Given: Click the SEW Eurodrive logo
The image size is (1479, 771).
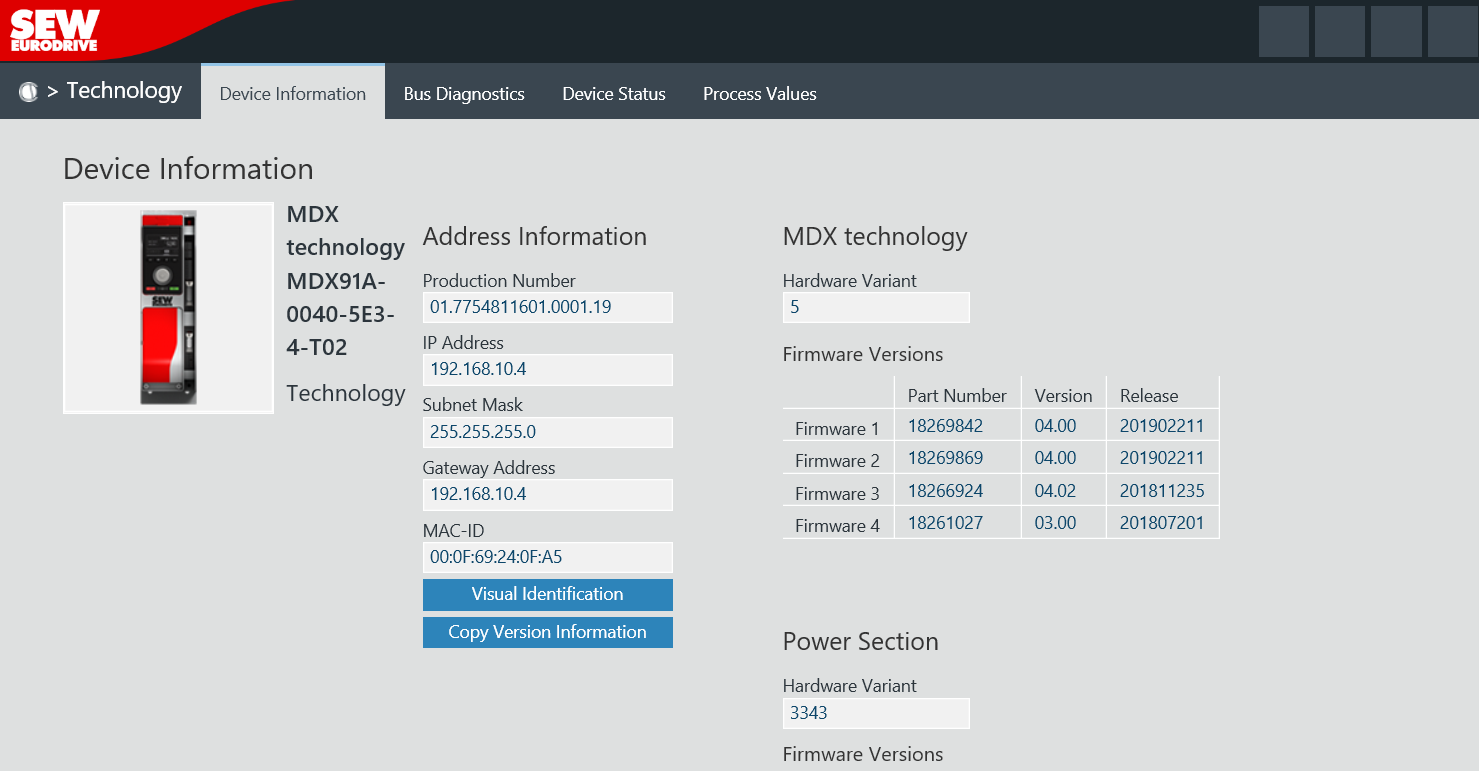Looking at the screenshot, I should pos(55,30).
